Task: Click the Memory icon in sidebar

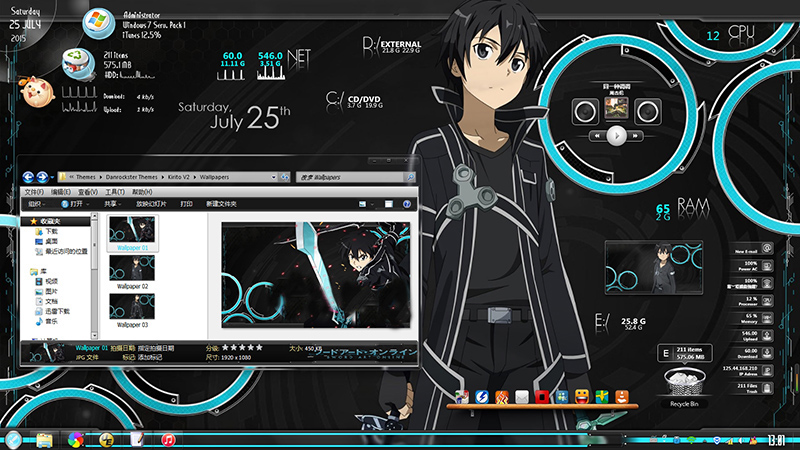Action: point(767,319)
